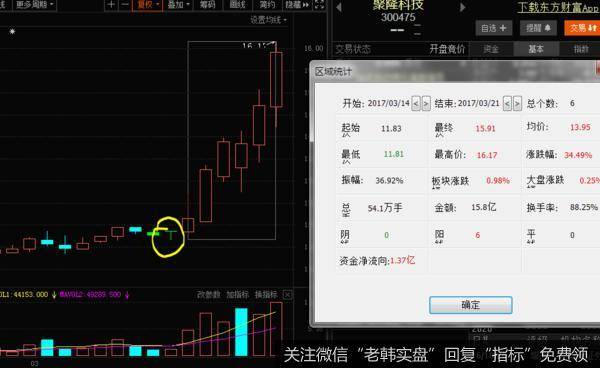
Task: Go to next stock arrow
Action: [463, 7]
